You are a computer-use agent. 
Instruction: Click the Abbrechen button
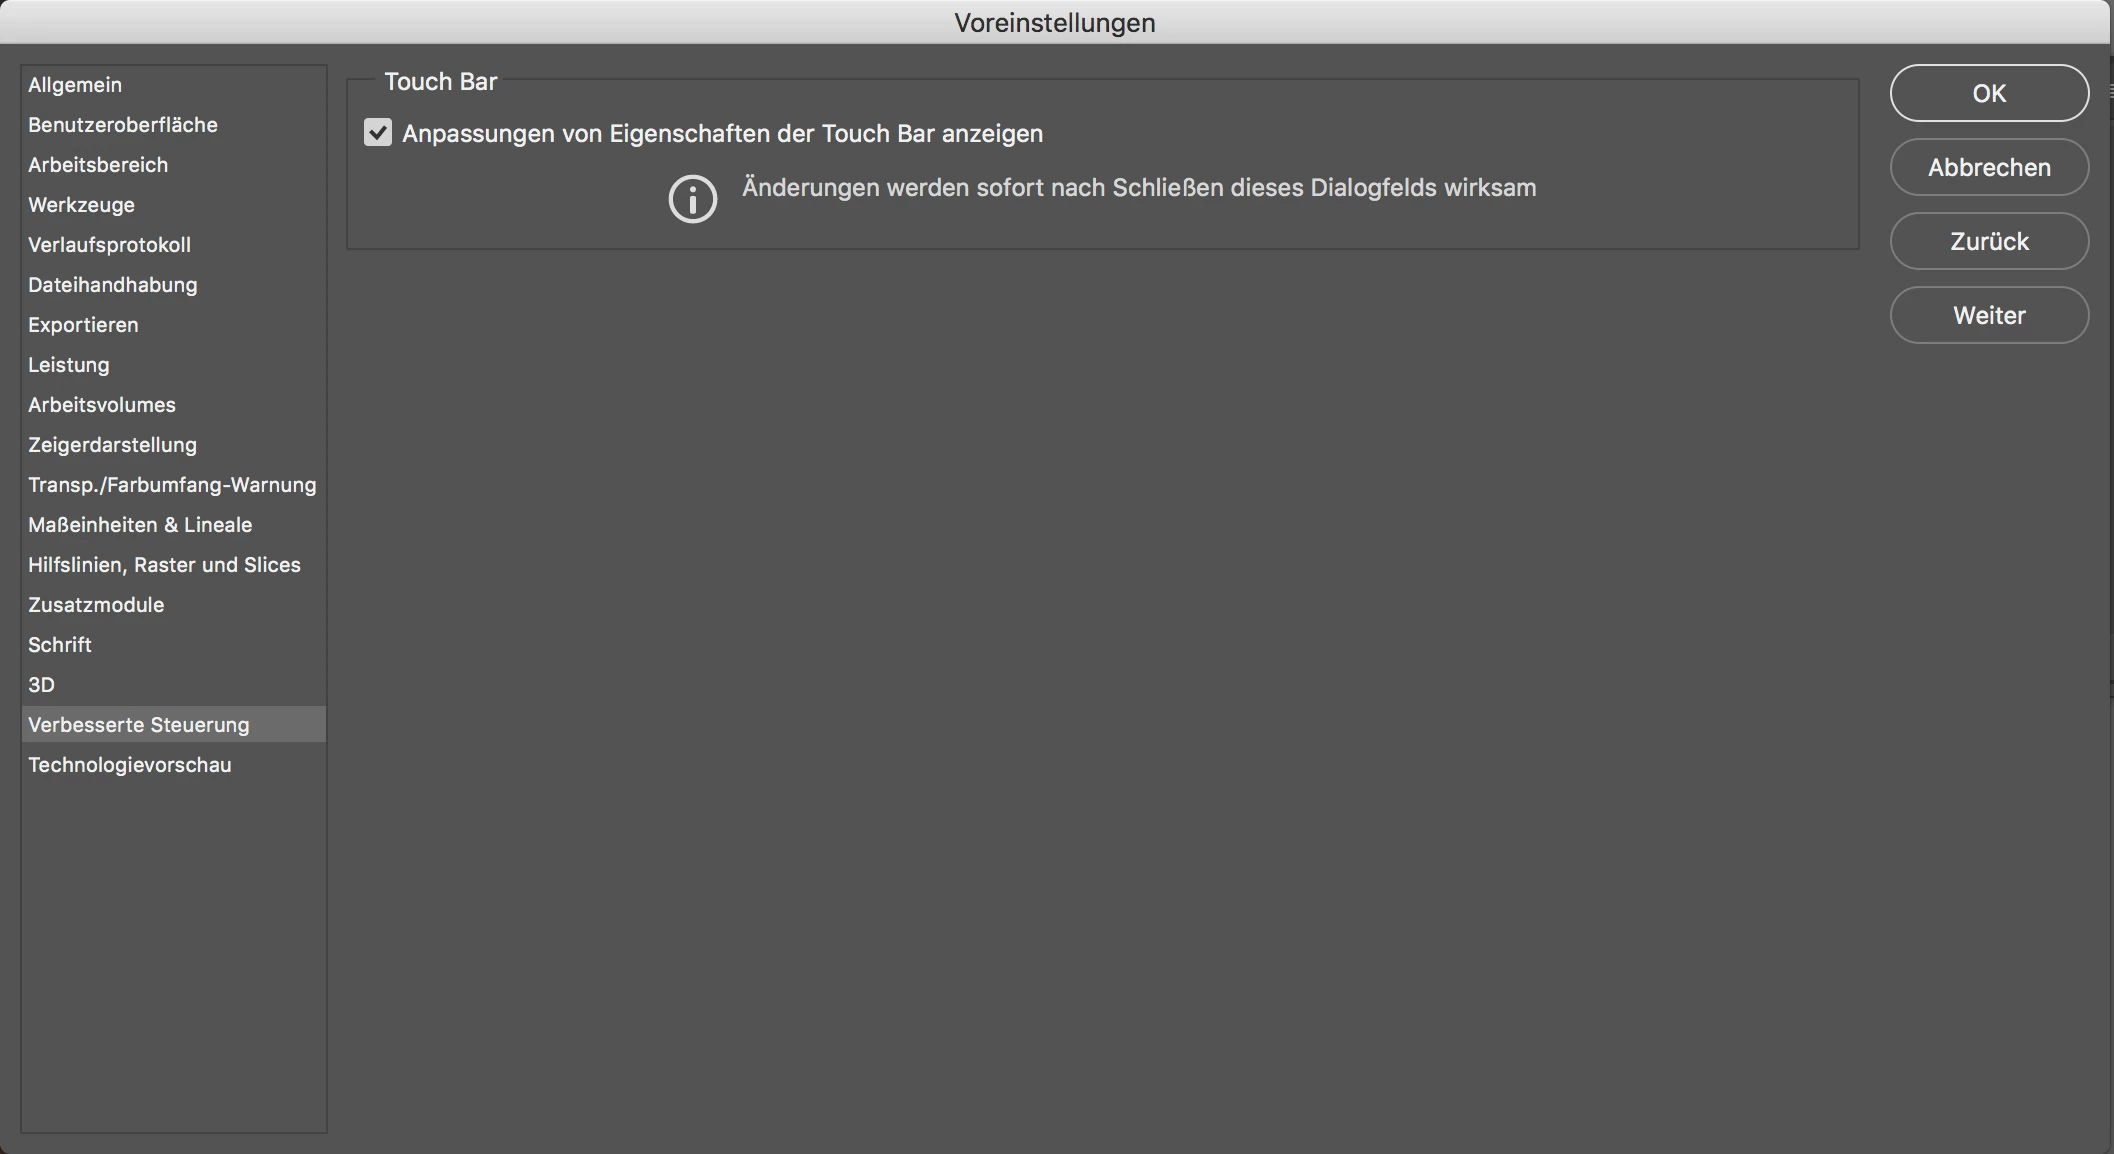pyautogui.click(x=1988, y=167)
